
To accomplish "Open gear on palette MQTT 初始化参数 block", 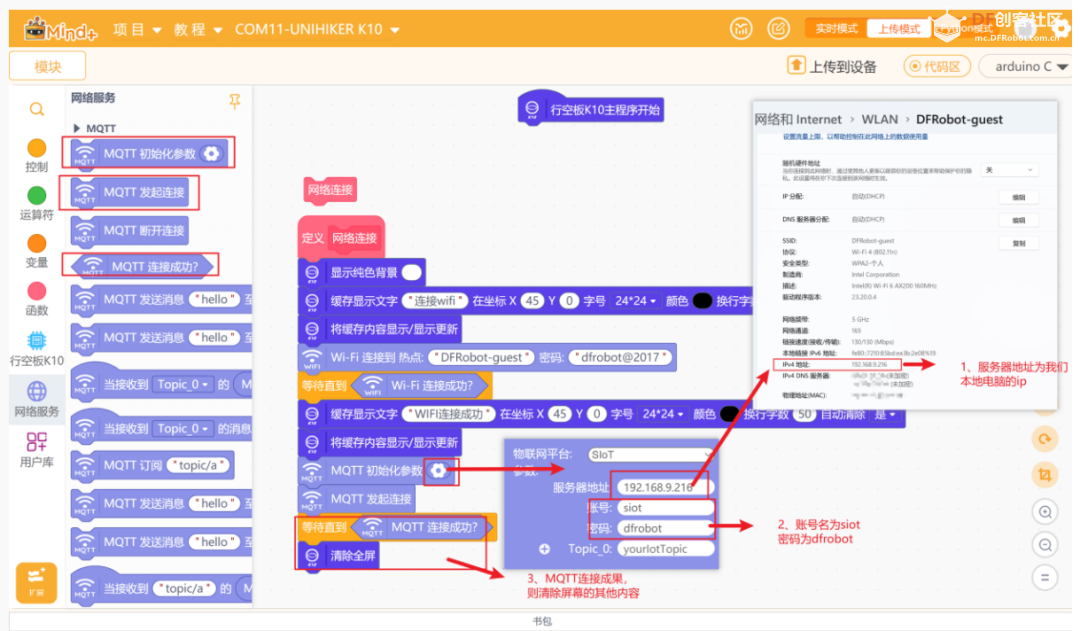I will [211, 154].
